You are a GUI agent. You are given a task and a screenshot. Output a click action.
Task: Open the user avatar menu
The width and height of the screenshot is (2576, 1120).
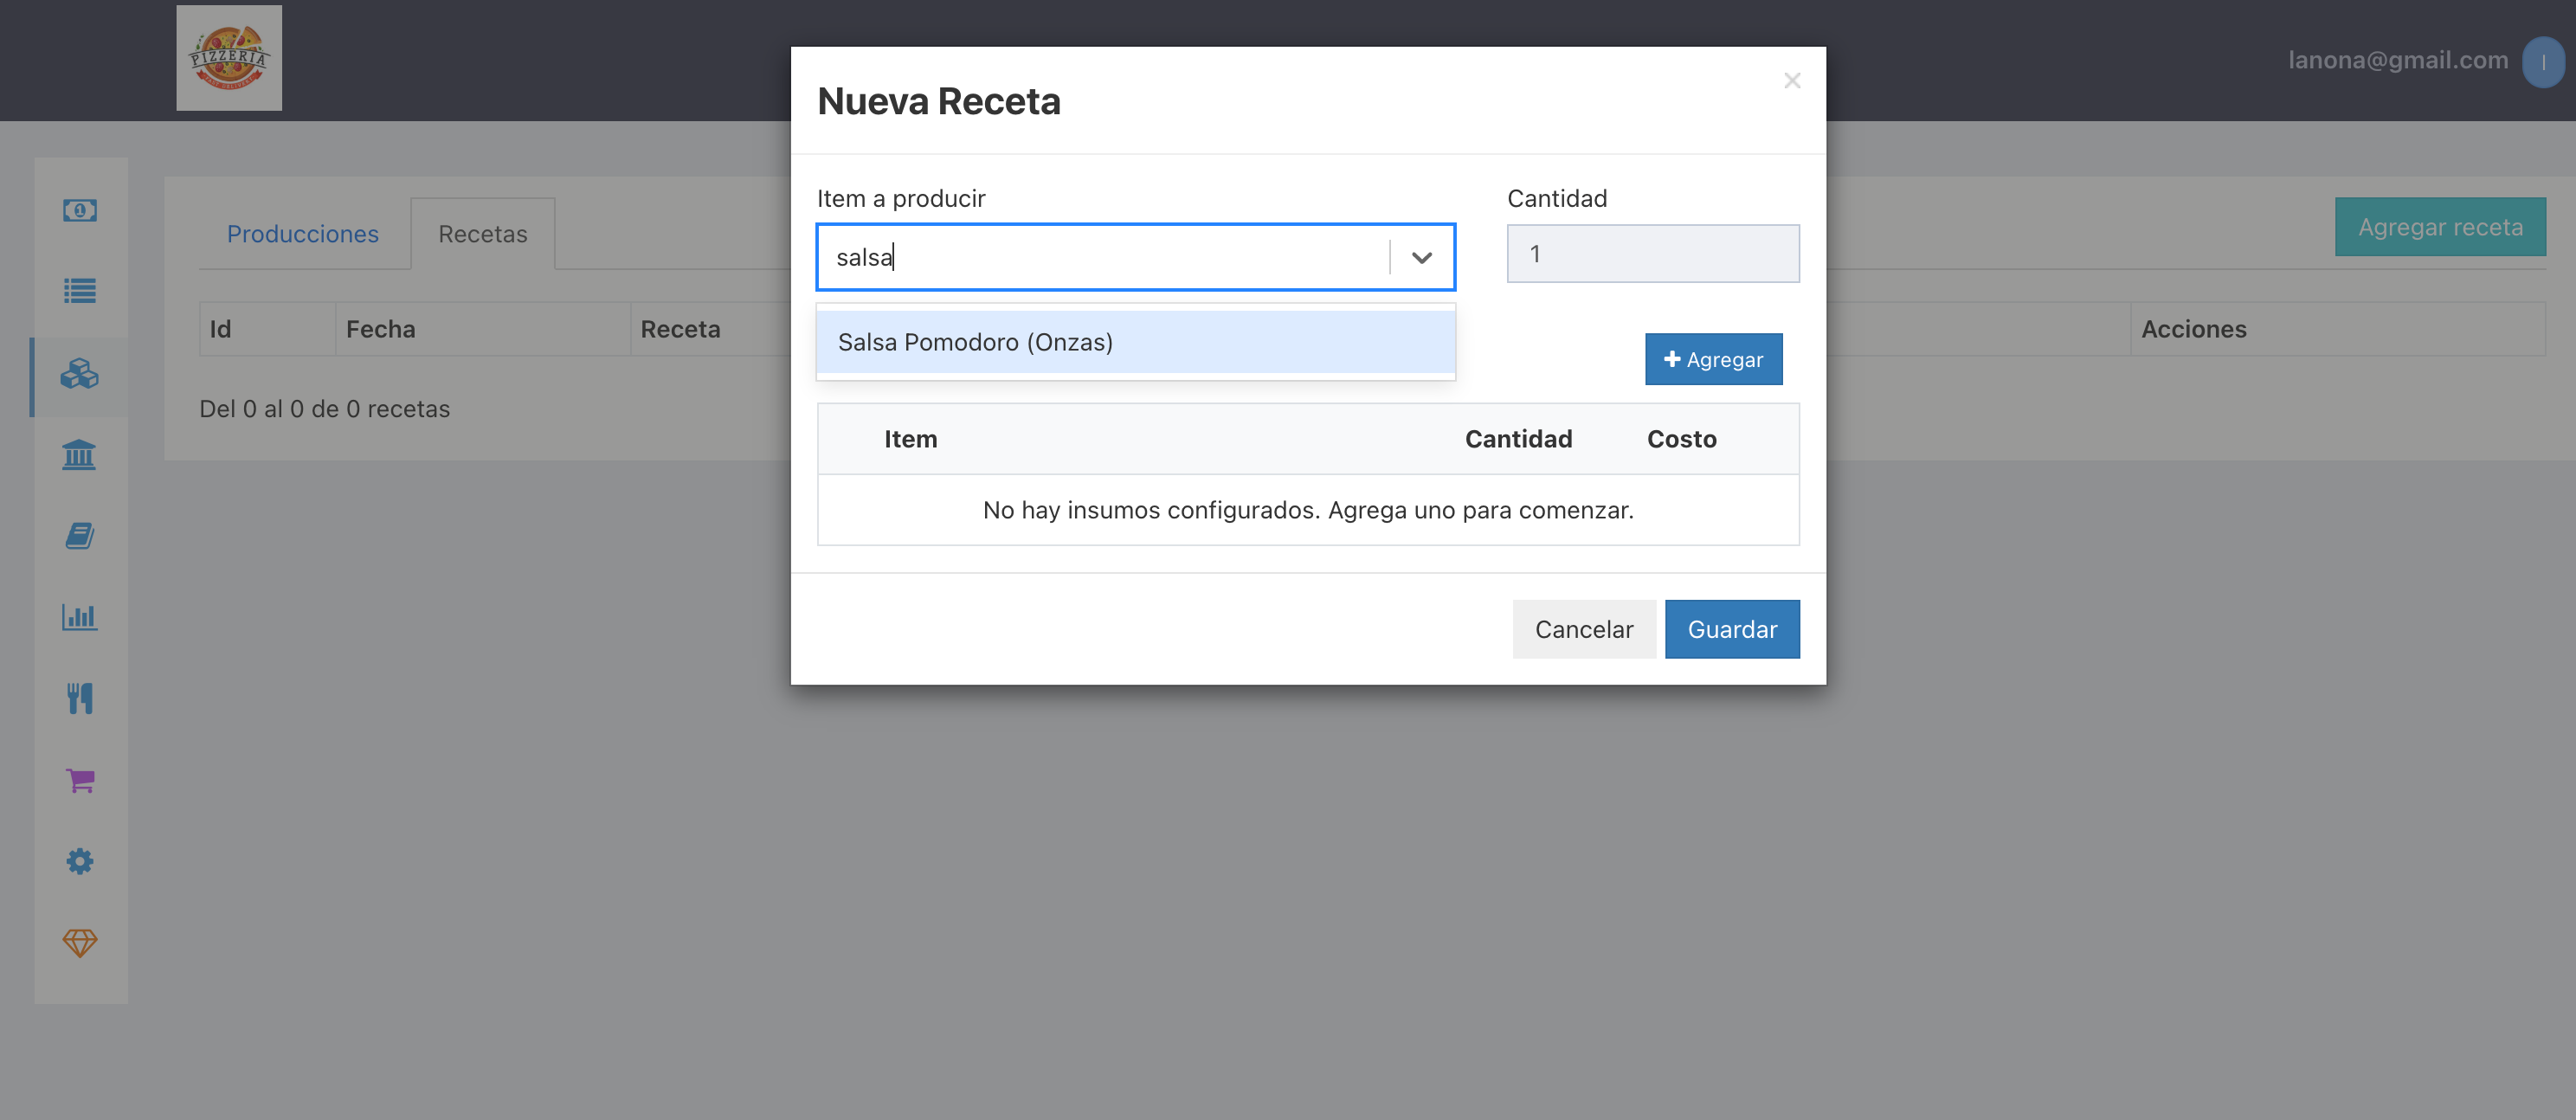(x=2543, y=62)
